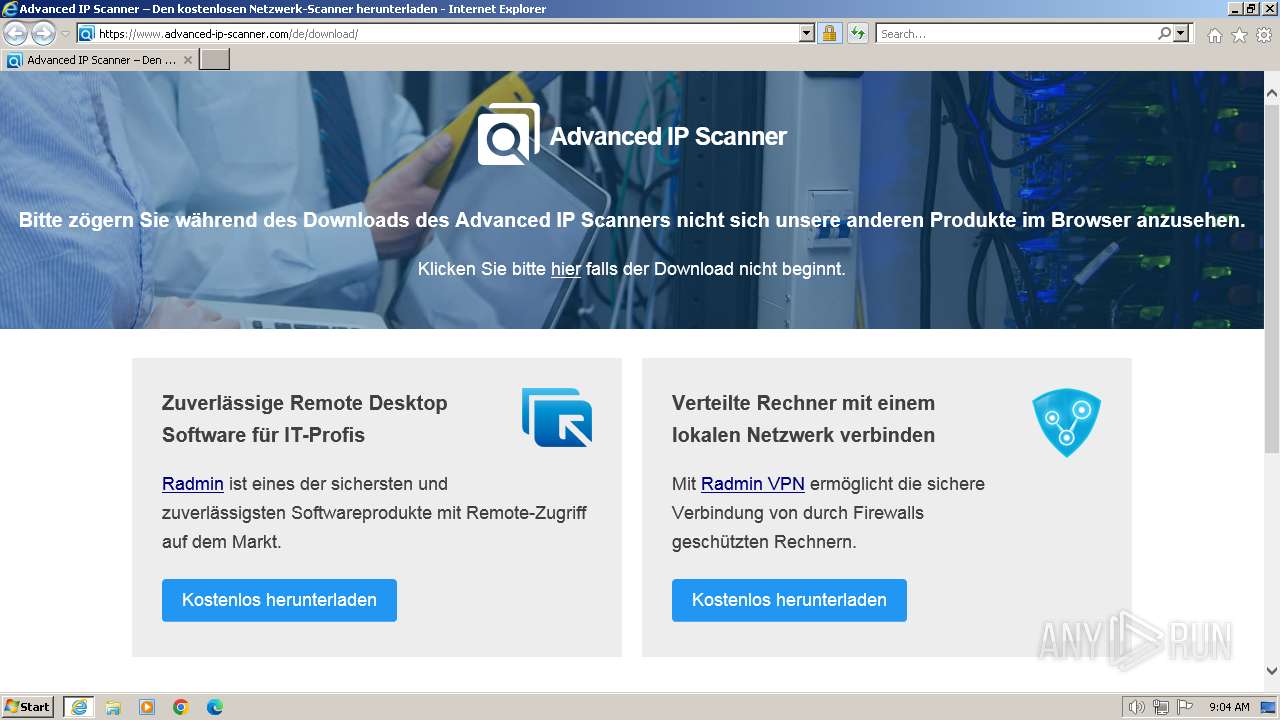Open the Windows Start menu

click(28, 707)
